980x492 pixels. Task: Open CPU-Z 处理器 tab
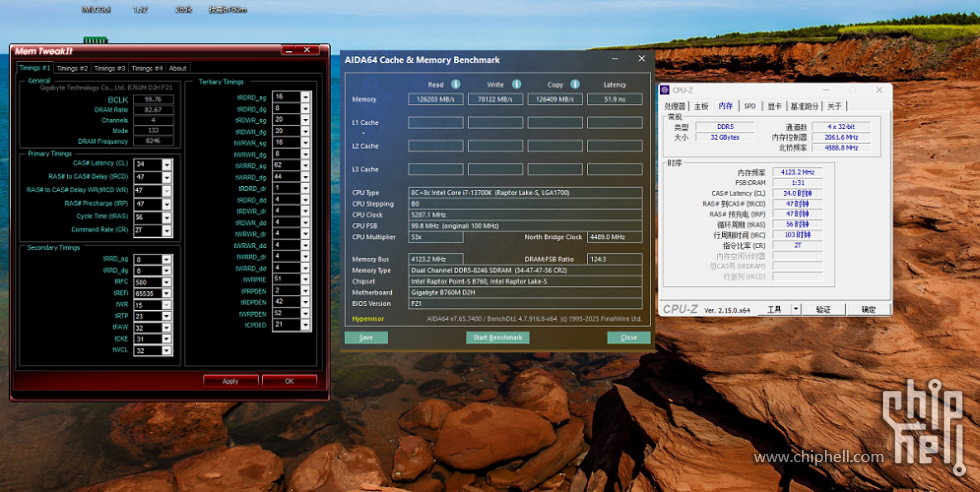tap(675, 106)
